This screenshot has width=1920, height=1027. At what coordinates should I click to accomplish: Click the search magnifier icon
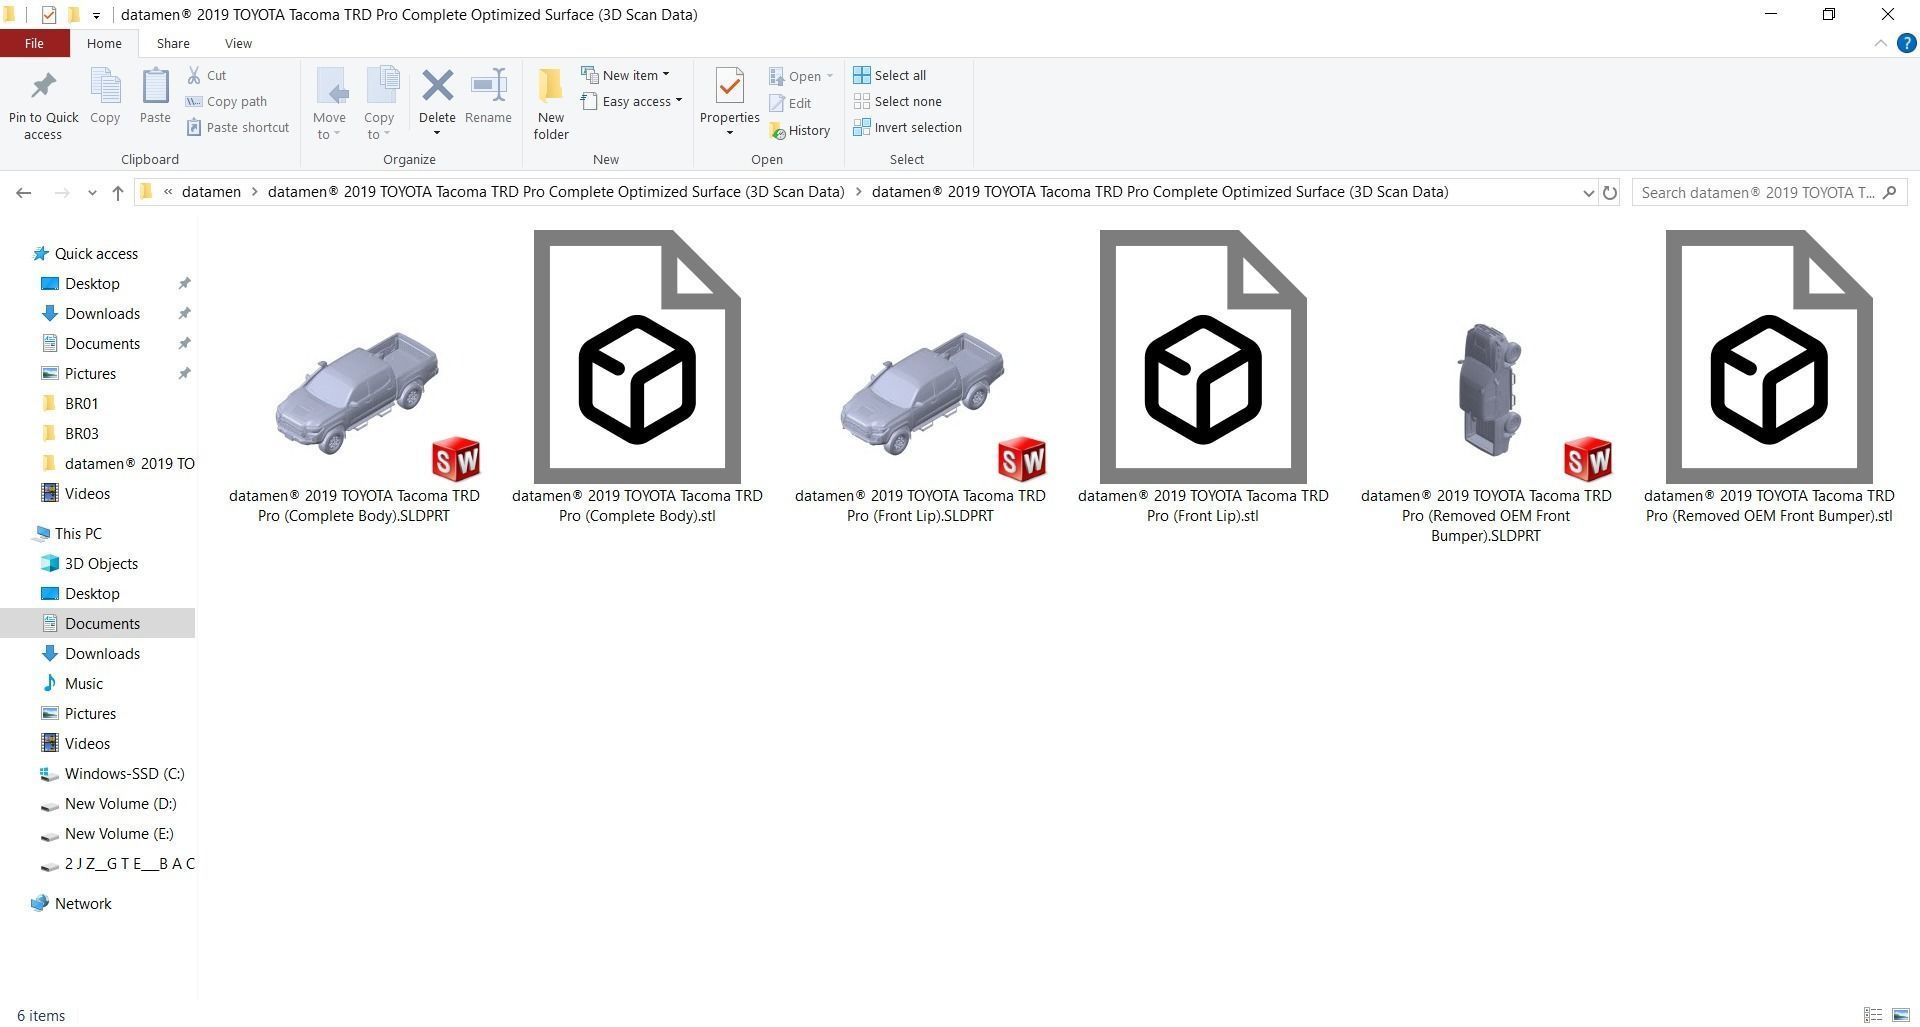[1889, 192]
